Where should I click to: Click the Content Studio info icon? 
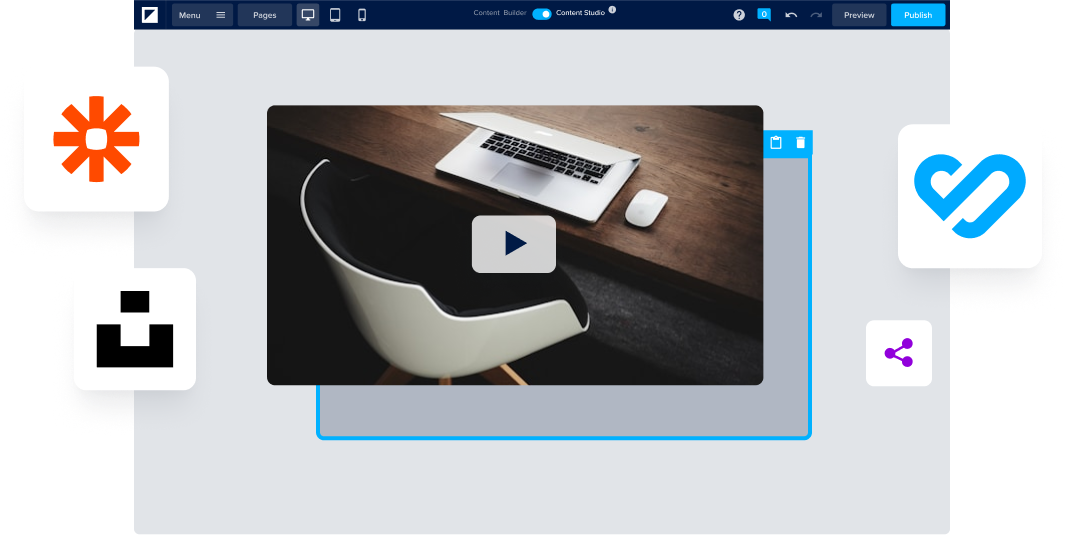point(612,10)
